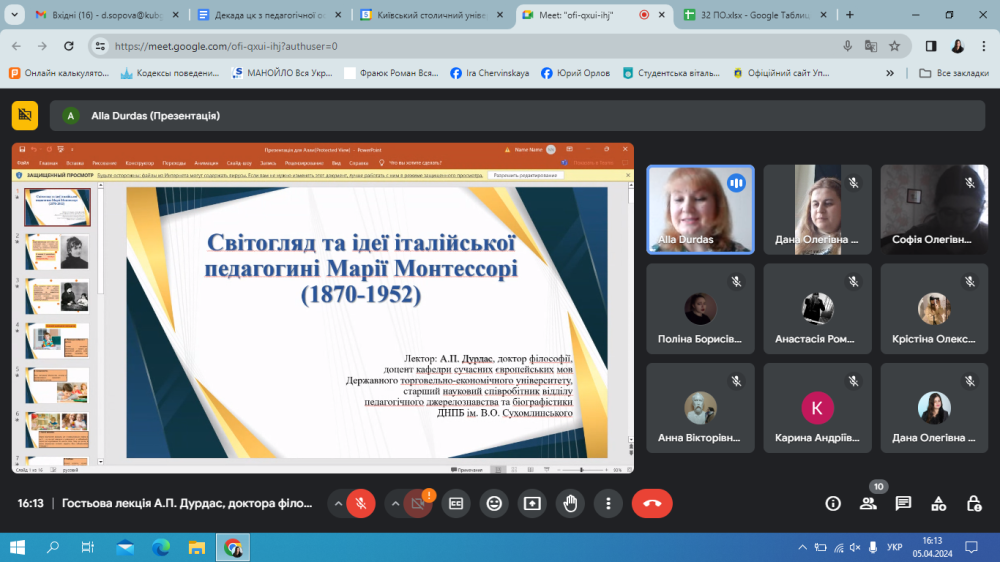Toggle closed captions button
The height and width of the screenshot is (562, 1000).
point(456,503)
